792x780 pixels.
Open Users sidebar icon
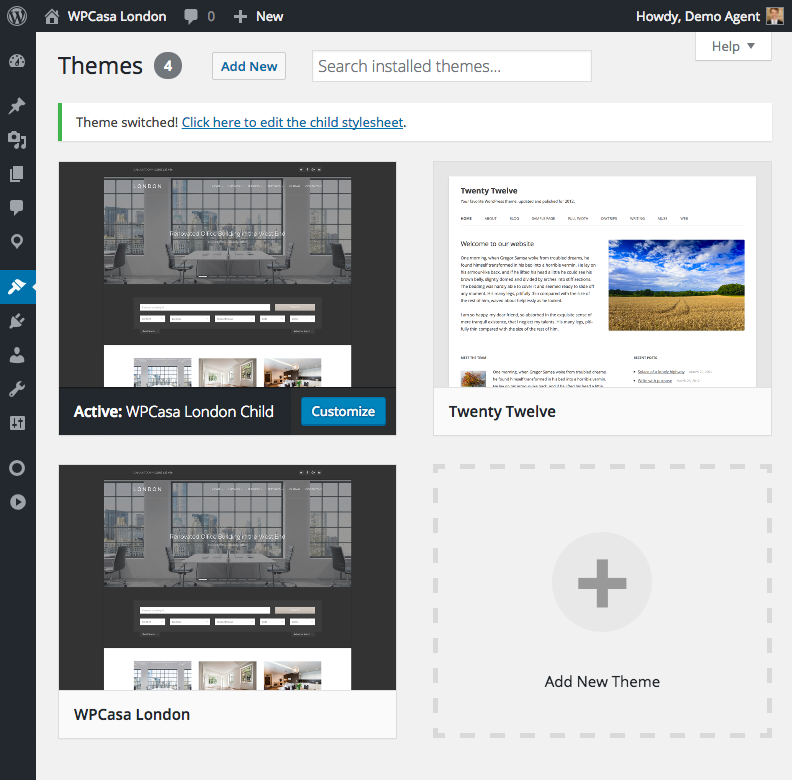point(17,355)
